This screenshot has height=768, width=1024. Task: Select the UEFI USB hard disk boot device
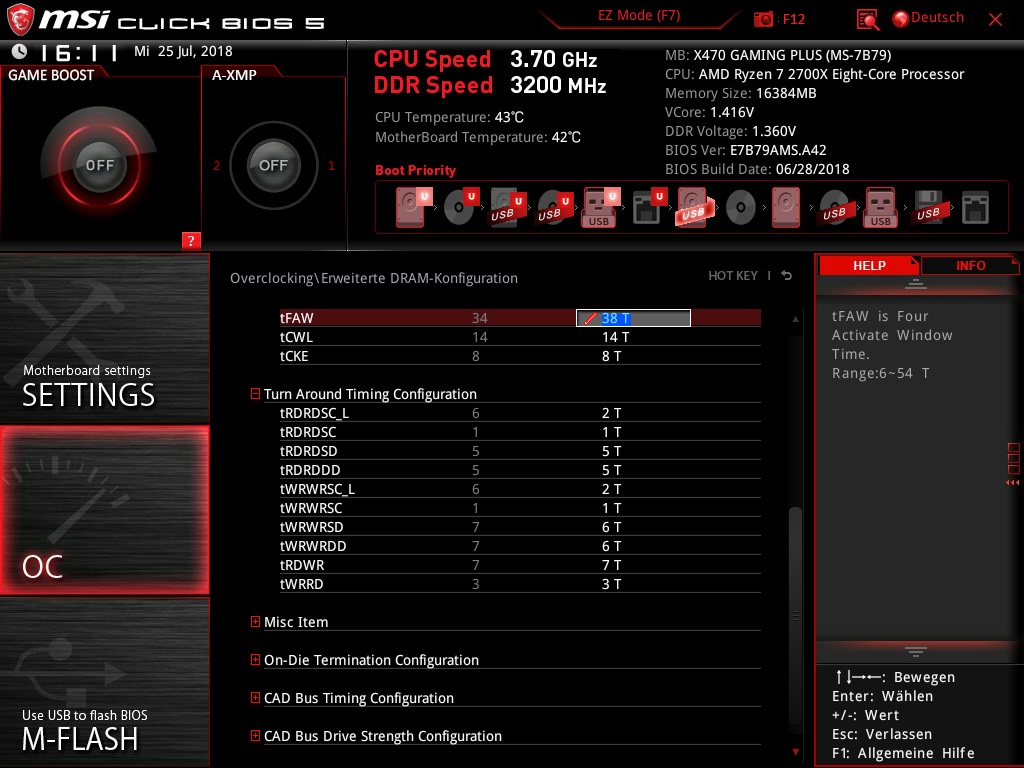pyautogui.click(x=507, y=207)
